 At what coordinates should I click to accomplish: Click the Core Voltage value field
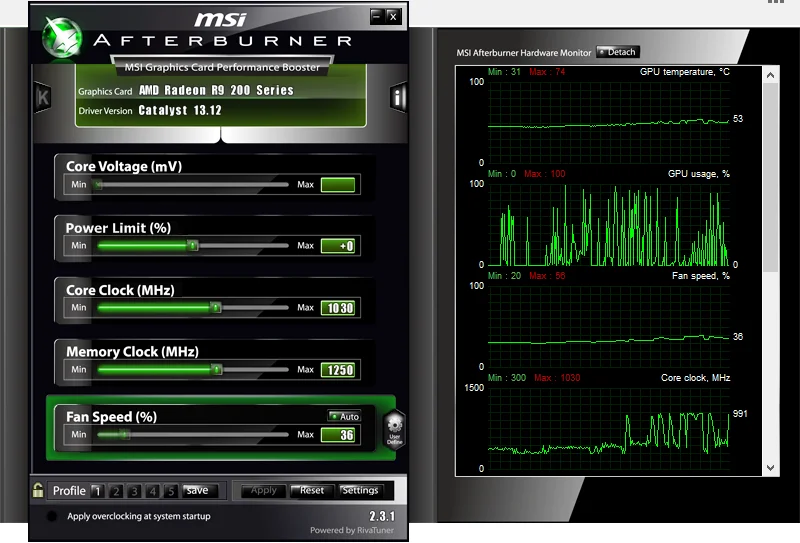pyautogui.click(x=338, y=184)
